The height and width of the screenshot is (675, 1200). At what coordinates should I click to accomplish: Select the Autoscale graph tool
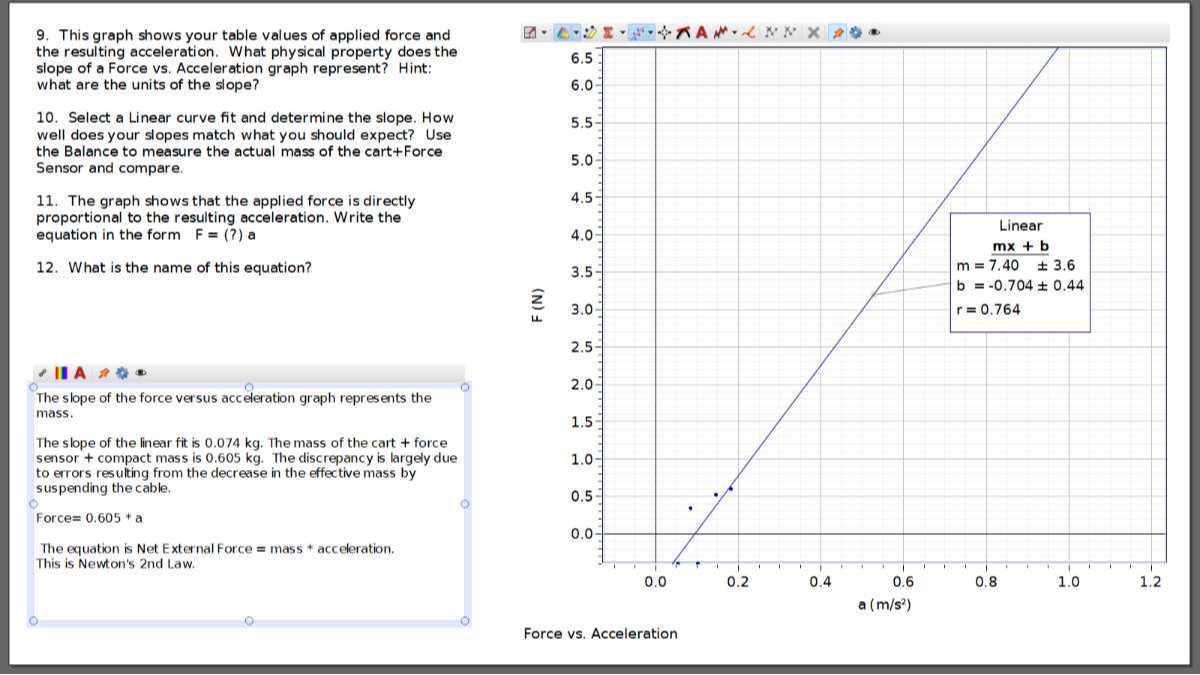(x=563, y=31)
